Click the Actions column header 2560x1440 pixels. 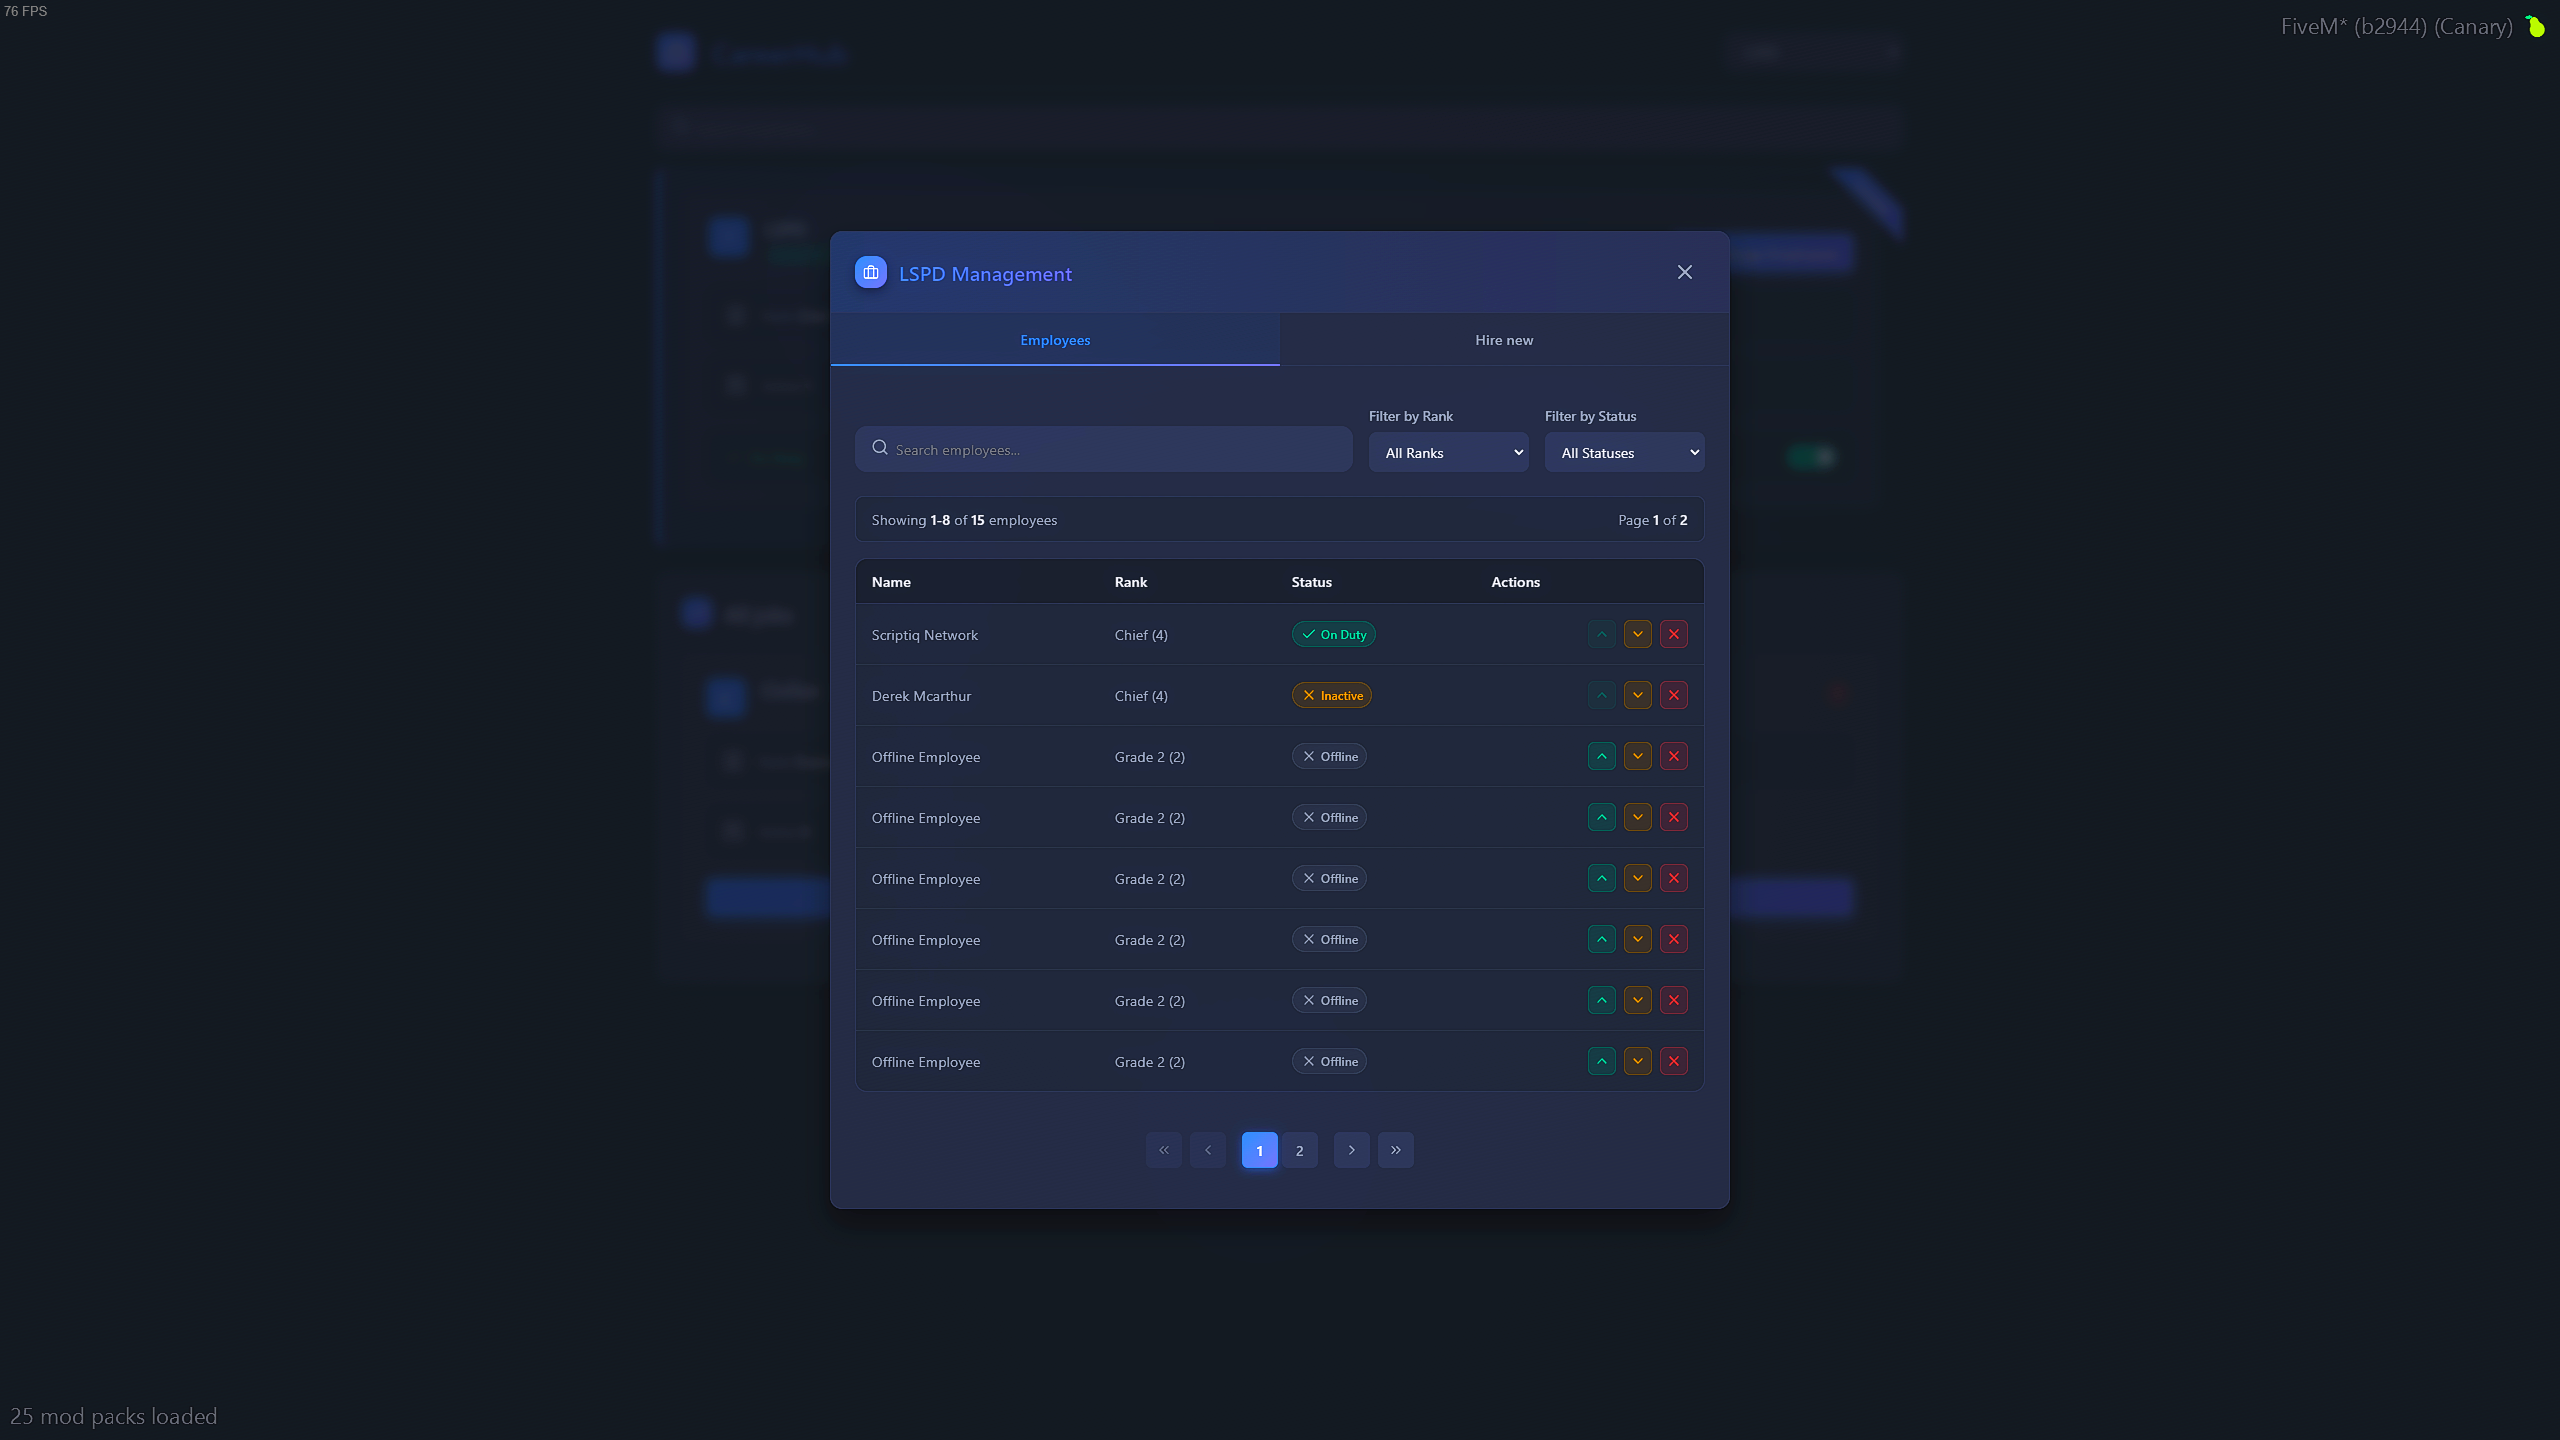pos(1515,582)
